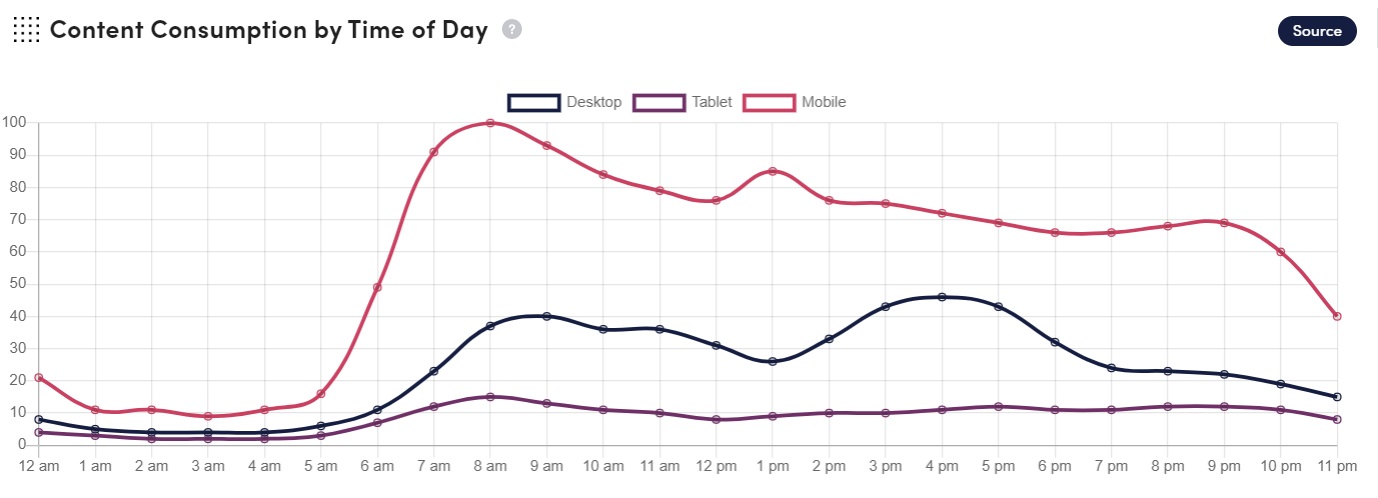
Task: Click the Desktop data point at 1 pm
Action: coord(772,361)
